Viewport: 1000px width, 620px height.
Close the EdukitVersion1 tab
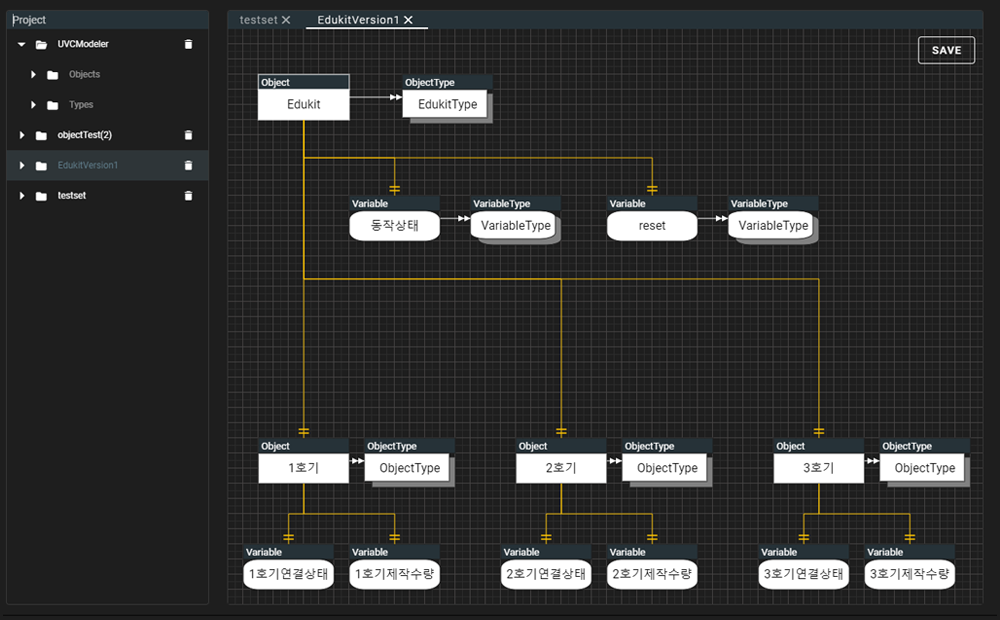point(408,20)
